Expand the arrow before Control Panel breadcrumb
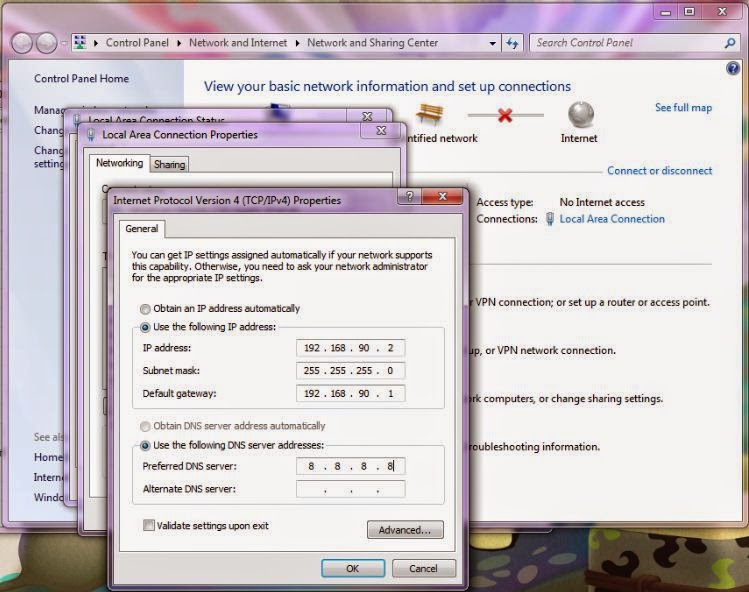The image size is (749, 592). coord(96,43)
